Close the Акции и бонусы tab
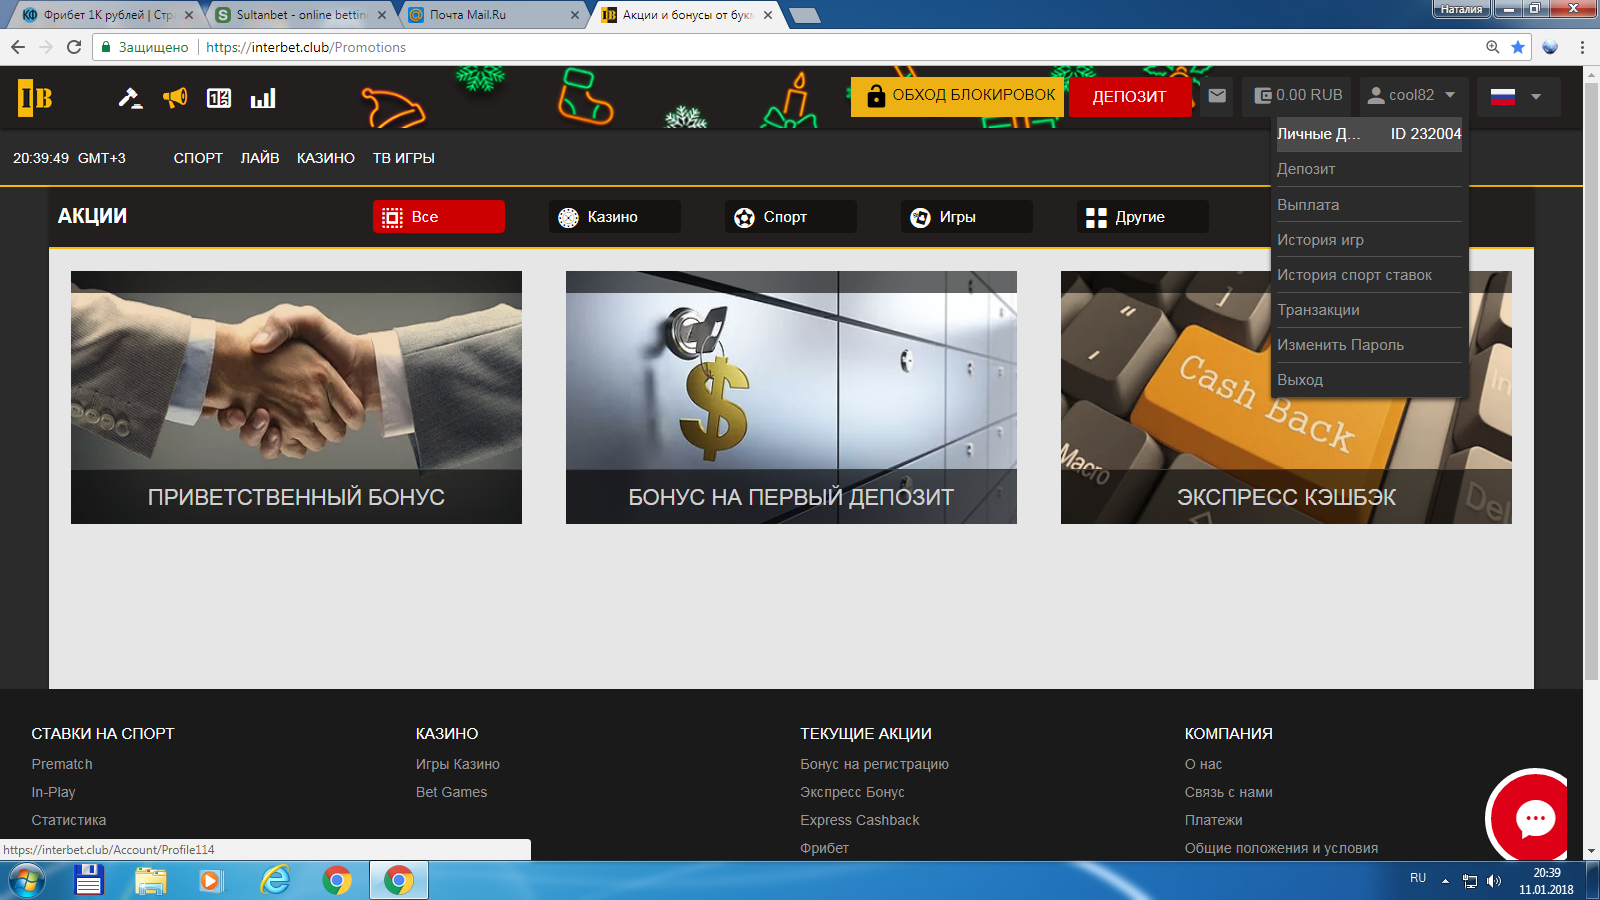 tap(768, 15)
